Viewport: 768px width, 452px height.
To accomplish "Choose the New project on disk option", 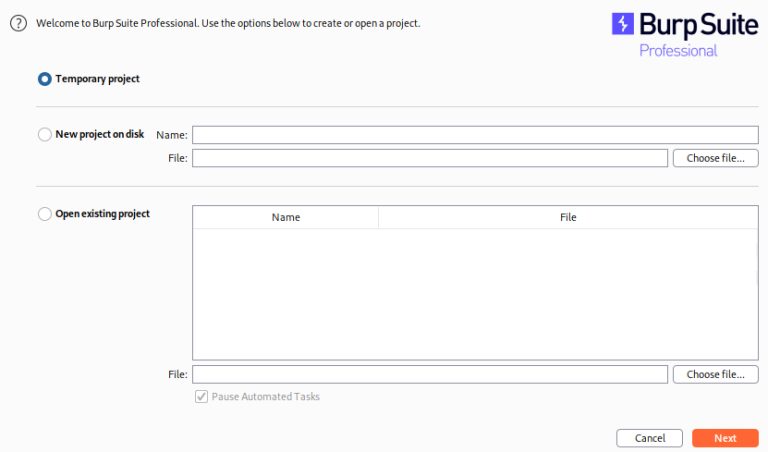I will tap(45, 134).
